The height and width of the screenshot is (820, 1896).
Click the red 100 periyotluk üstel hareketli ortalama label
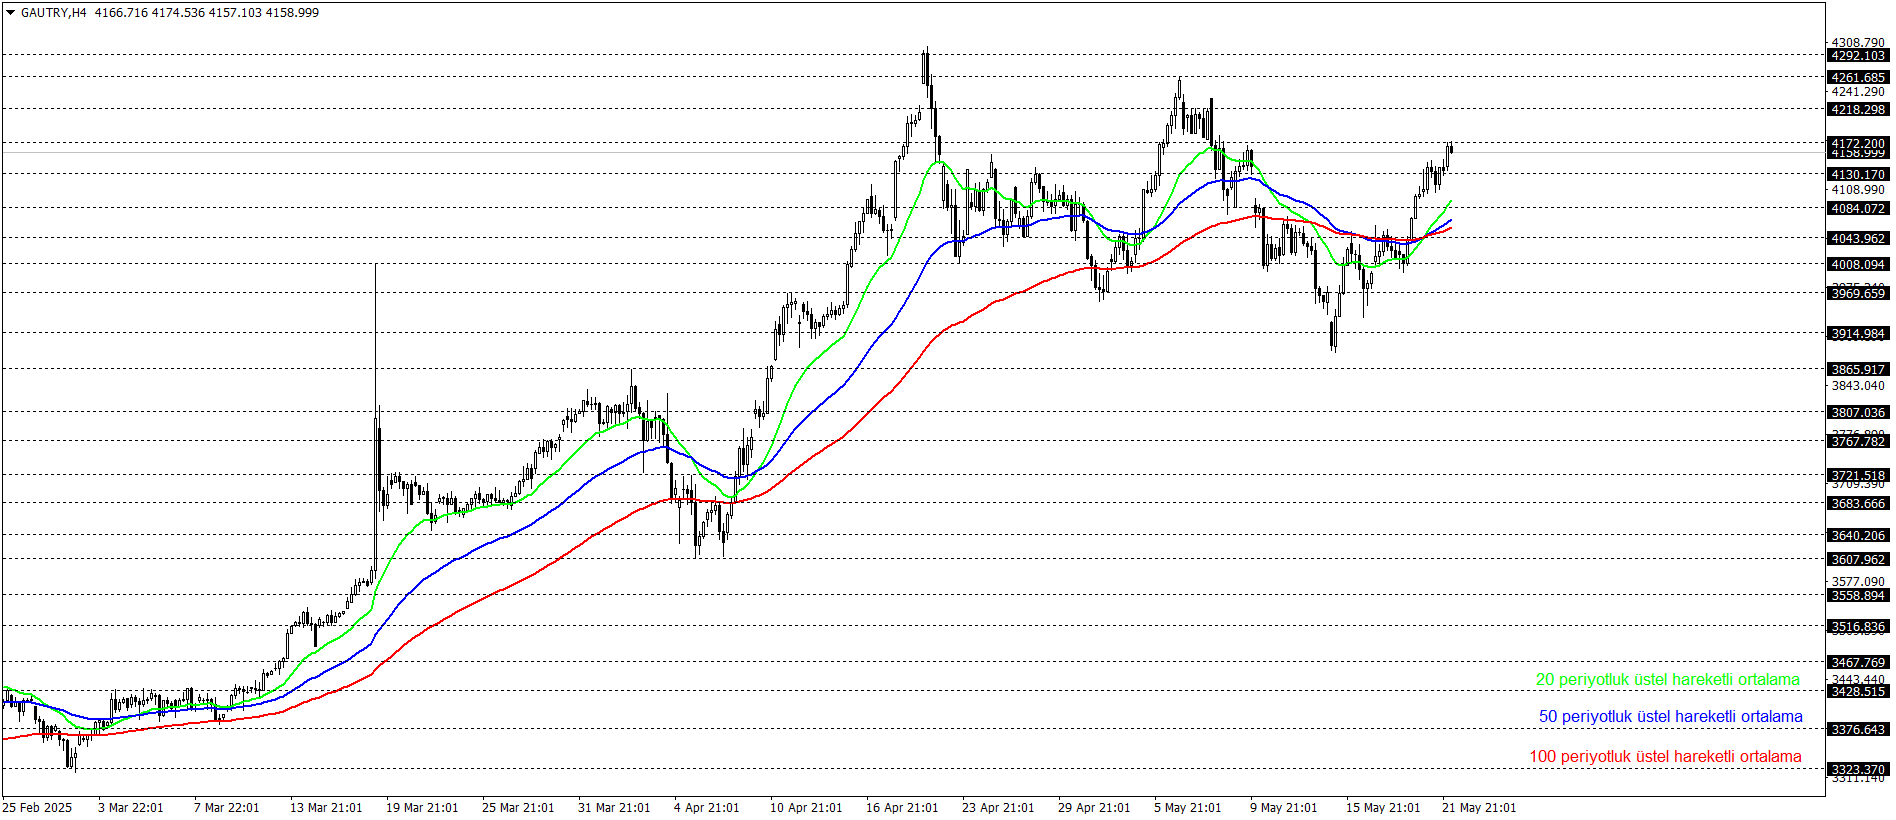click(1666, 757)
